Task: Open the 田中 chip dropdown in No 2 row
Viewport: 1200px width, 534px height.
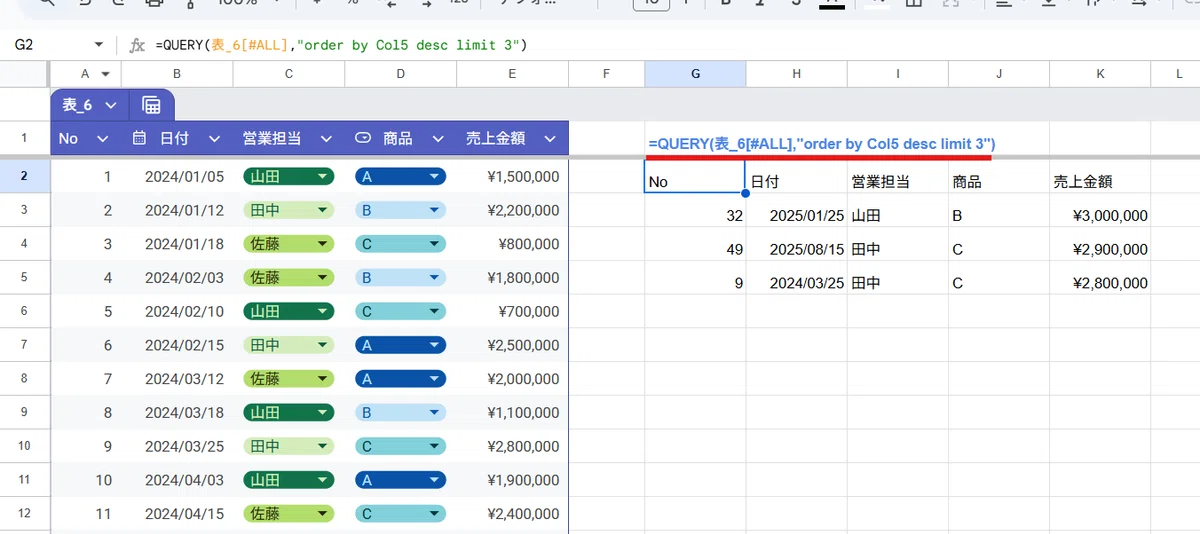Action: 322,211
